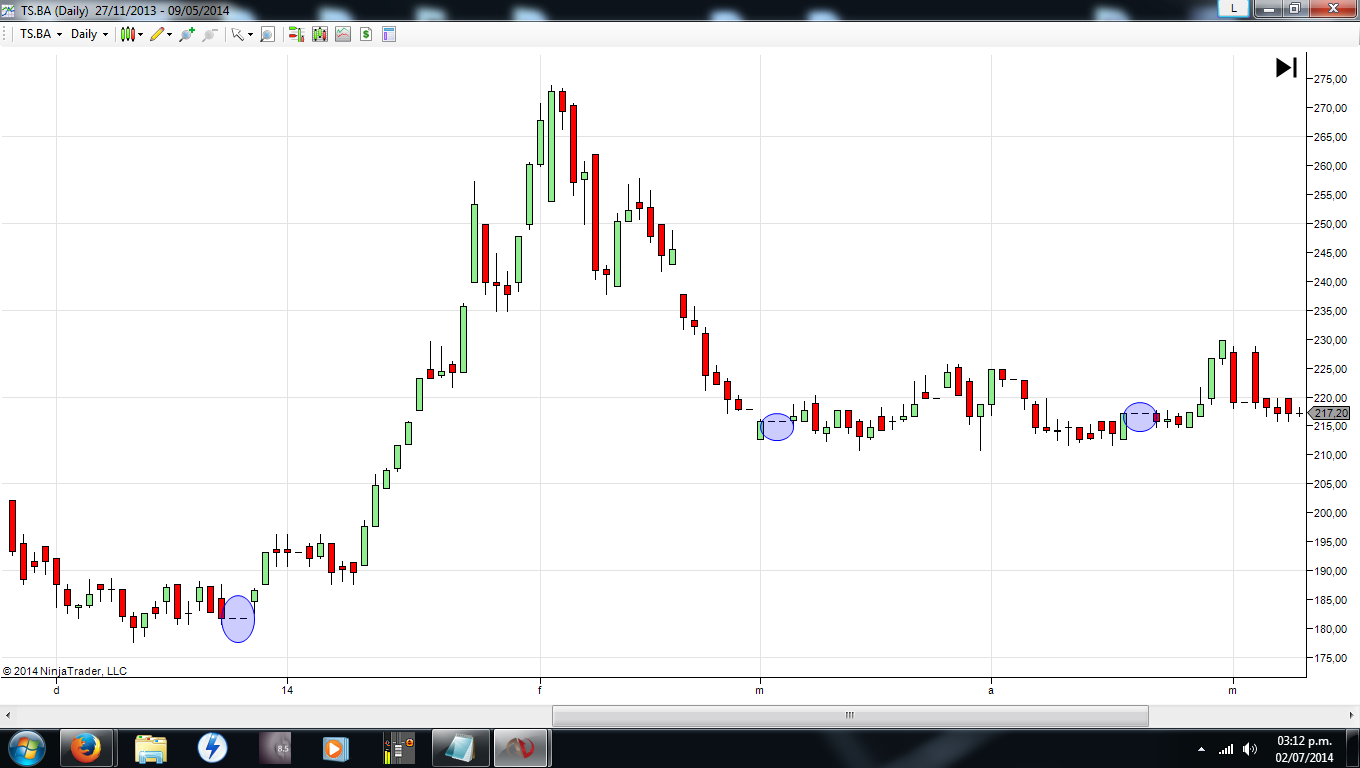This screenshot has height=768, width=1360.
Task: Open the Strategies dollar sign icon
Action: click(366, 34)
